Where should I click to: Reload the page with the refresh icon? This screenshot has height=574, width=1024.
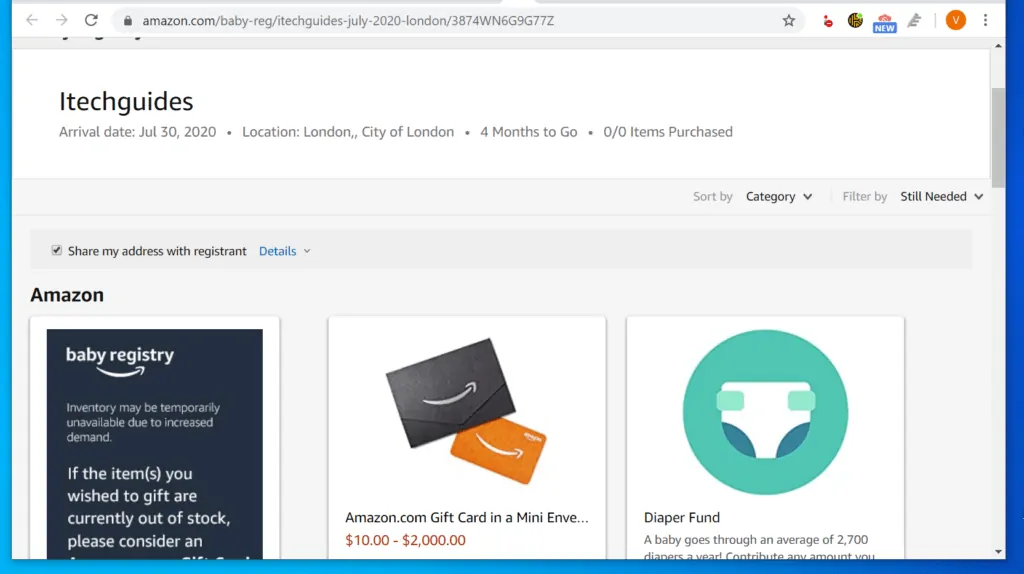(91, 20)
